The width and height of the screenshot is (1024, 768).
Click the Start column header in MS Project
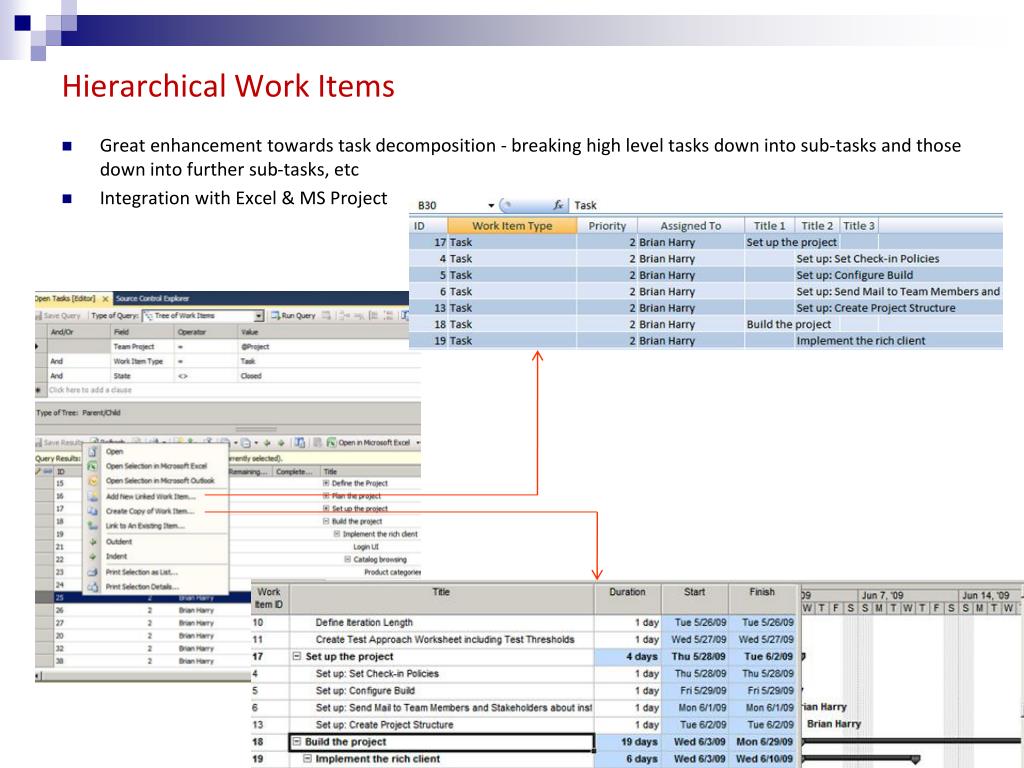click(x=694, y=598)
